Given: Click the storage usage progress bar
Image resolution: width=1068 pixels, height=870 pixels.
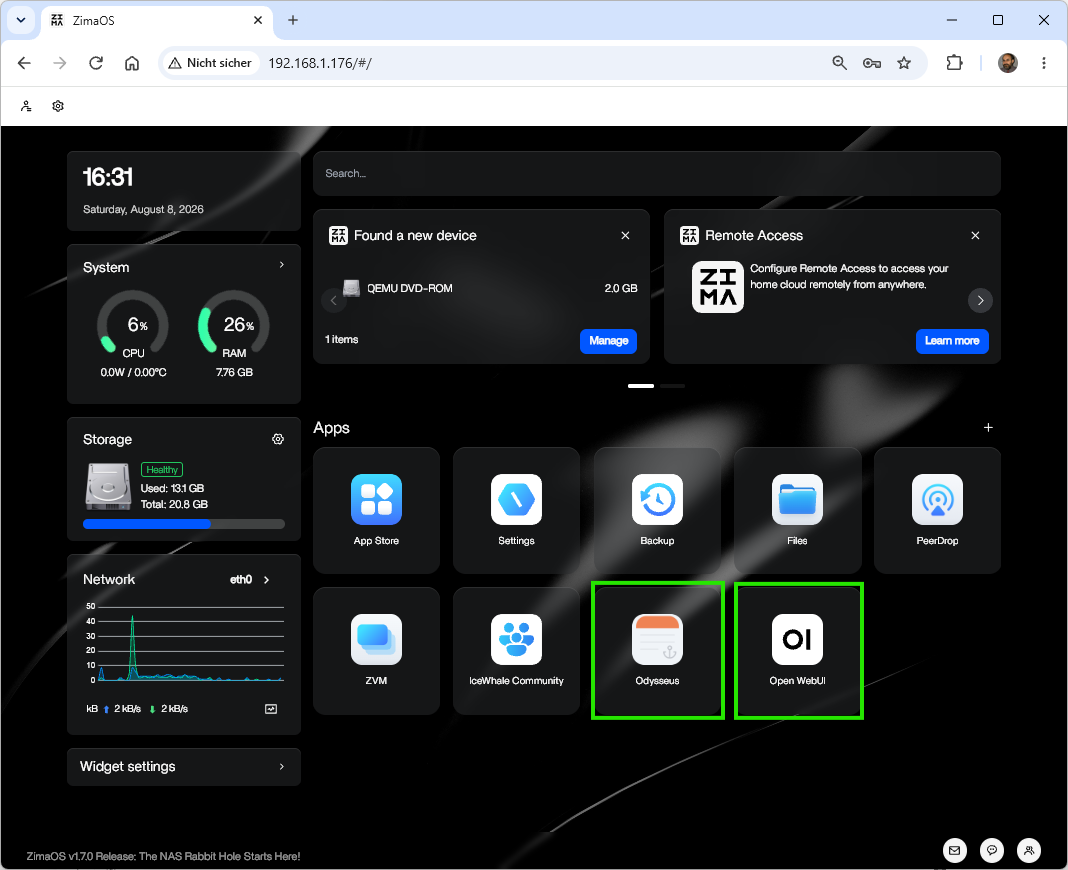Looking at the screenshot, I should click(x=184, y=525).
